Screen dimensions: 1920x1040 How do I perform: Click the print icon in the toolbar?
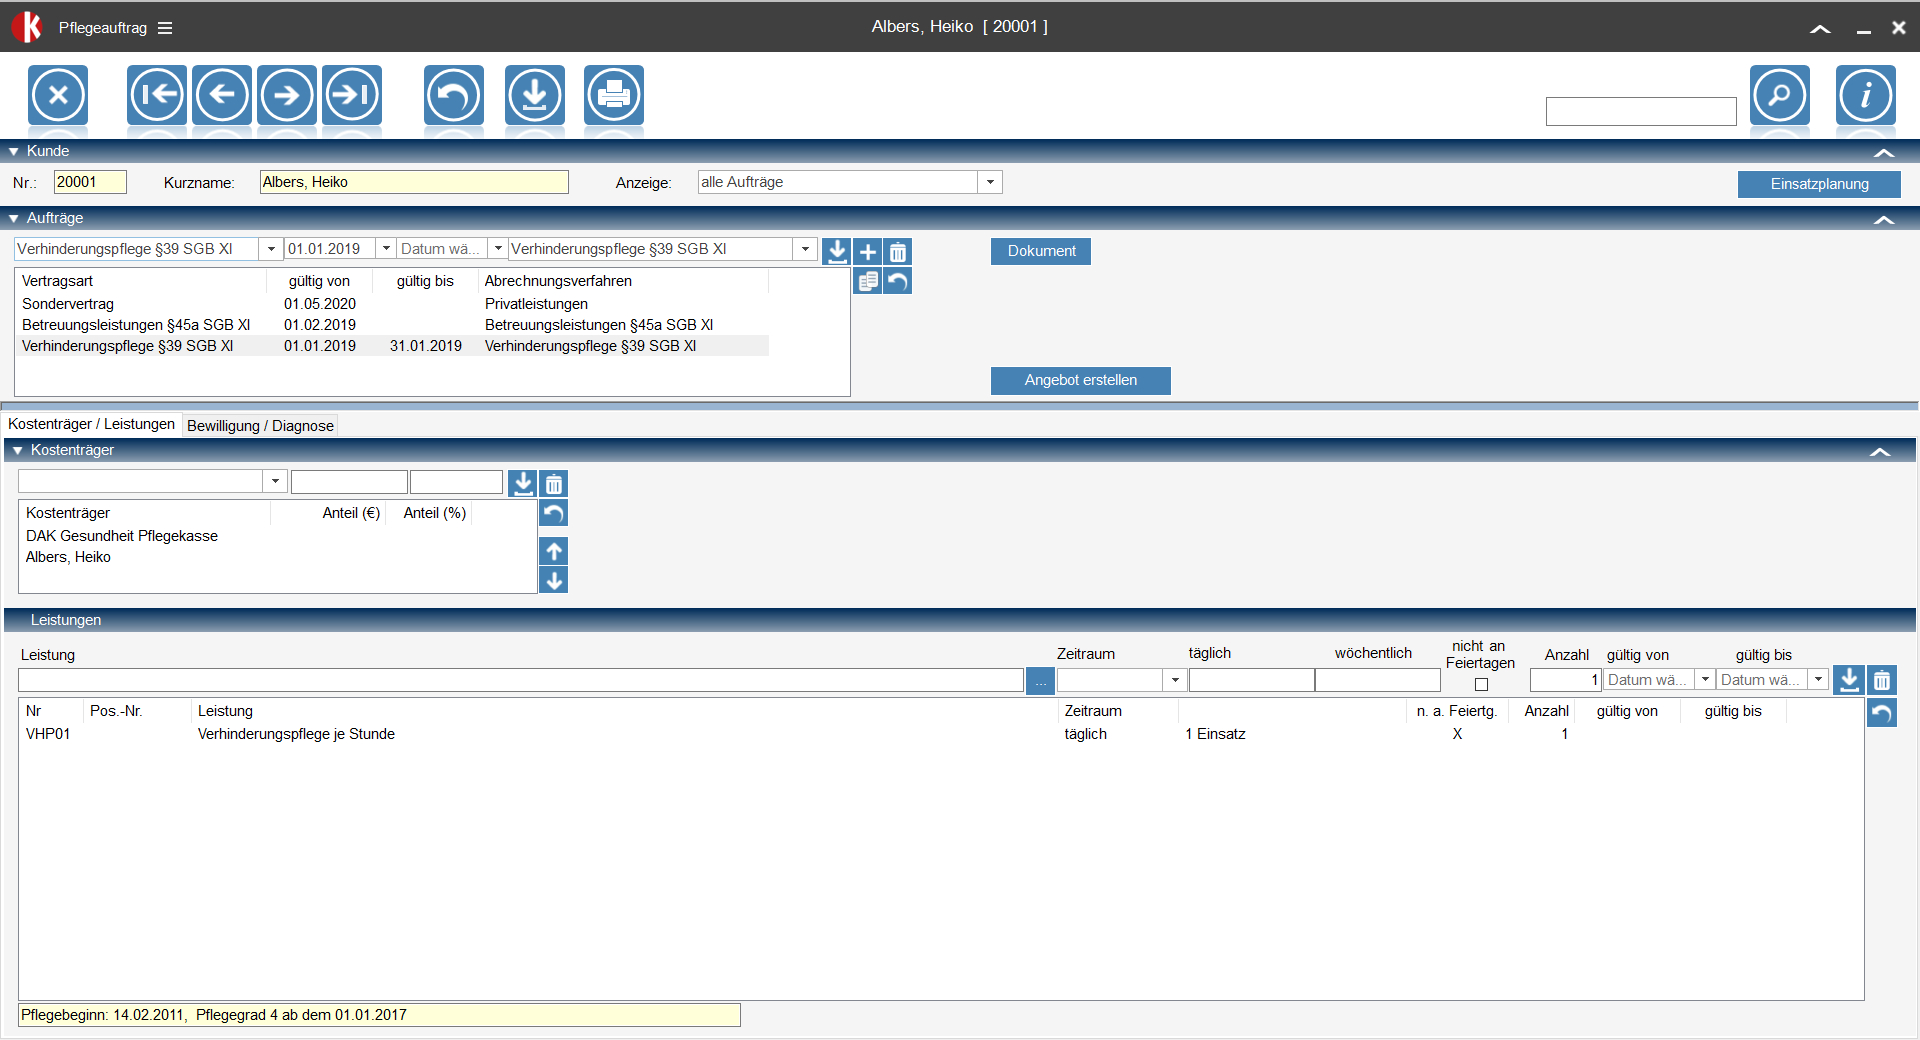point(614,95)
